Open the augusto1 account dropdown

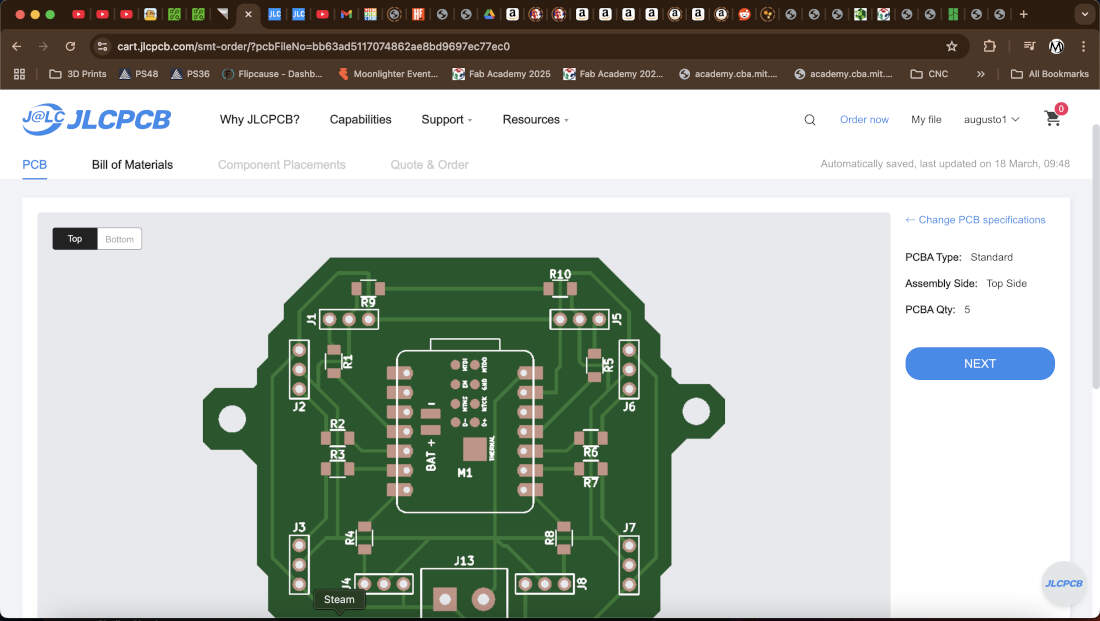(x=991, y=119)
